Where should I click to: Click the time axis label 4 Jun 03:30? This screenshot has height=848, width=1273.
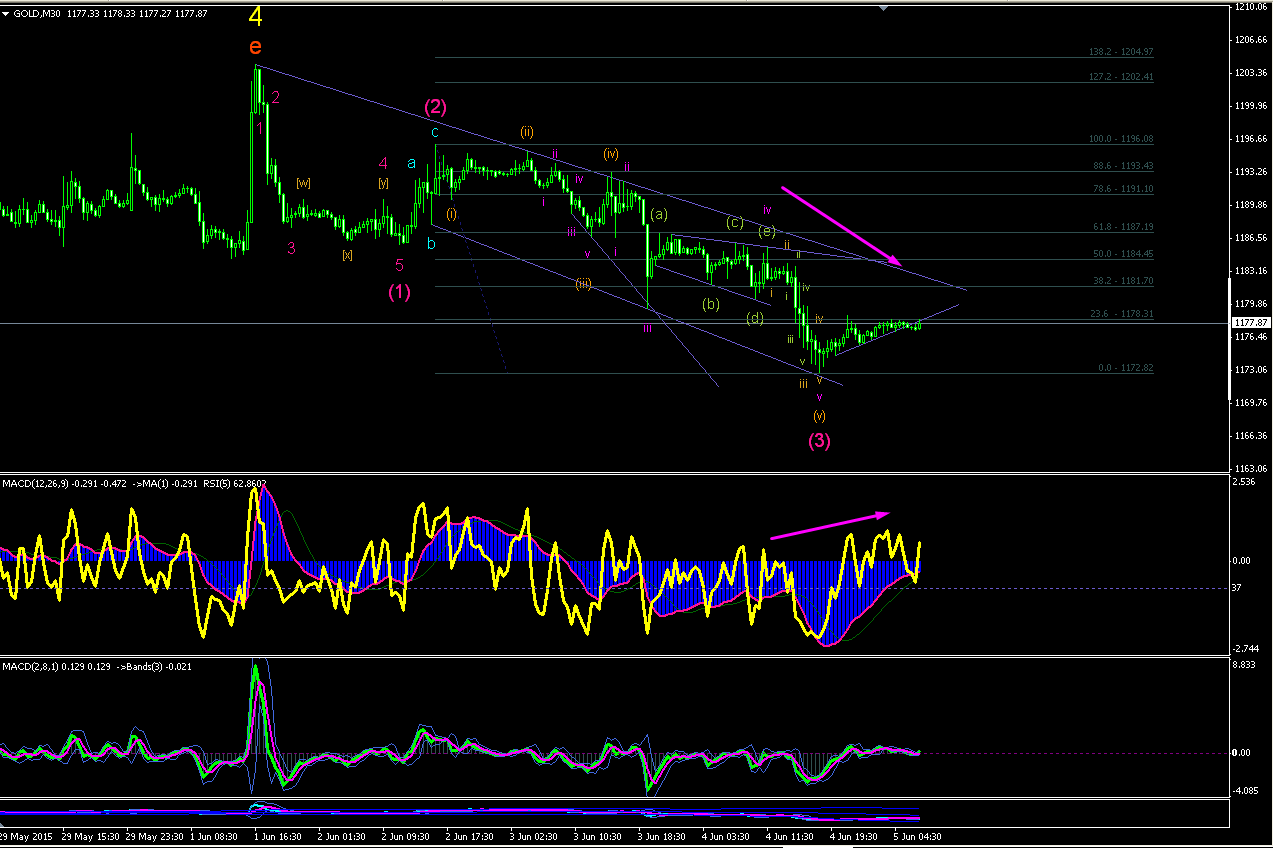(724, 837)
